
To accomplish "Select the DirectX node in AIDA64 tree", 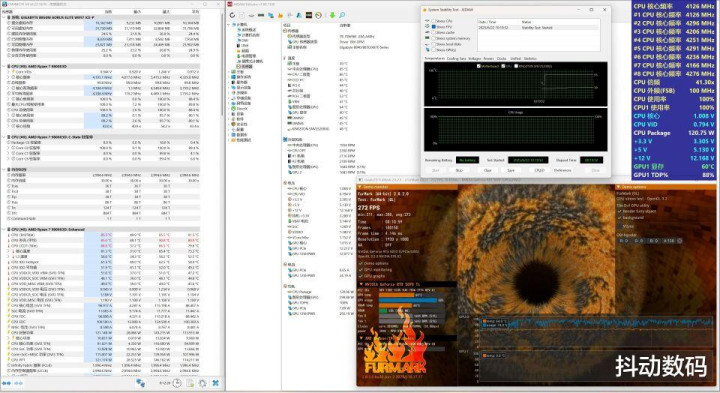I will tap(242, 109).
